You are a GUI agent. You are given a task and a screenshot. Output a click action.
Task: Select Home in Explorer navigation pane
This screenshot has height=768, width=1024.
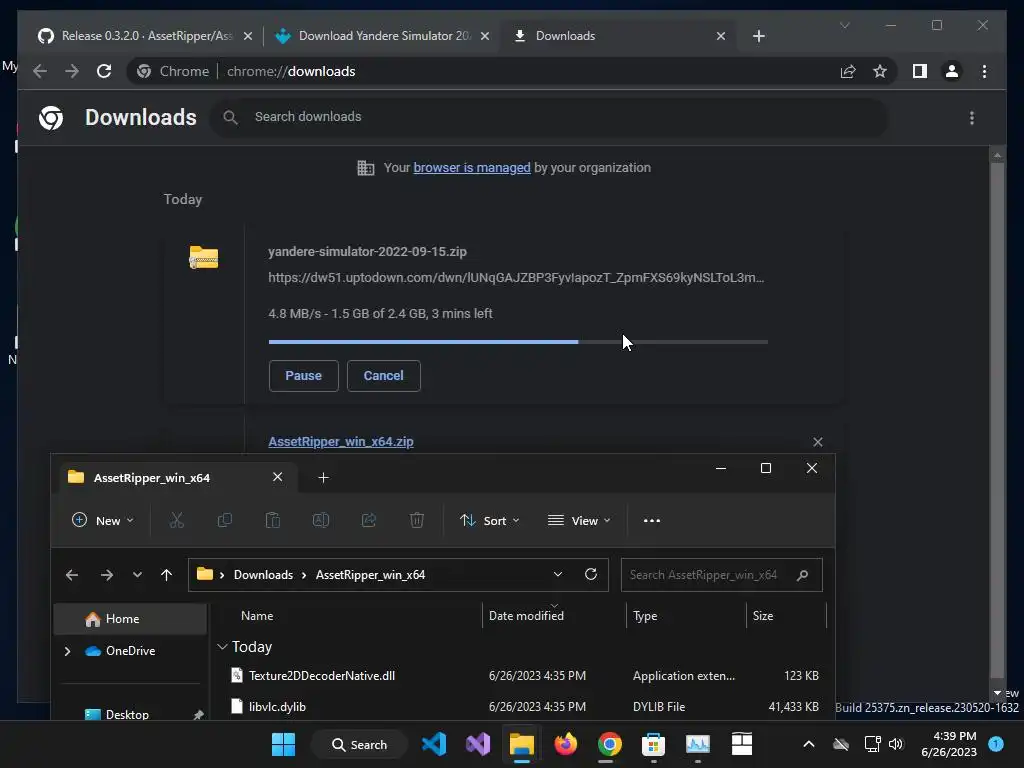pyautogui.click(x=131, y=618)
